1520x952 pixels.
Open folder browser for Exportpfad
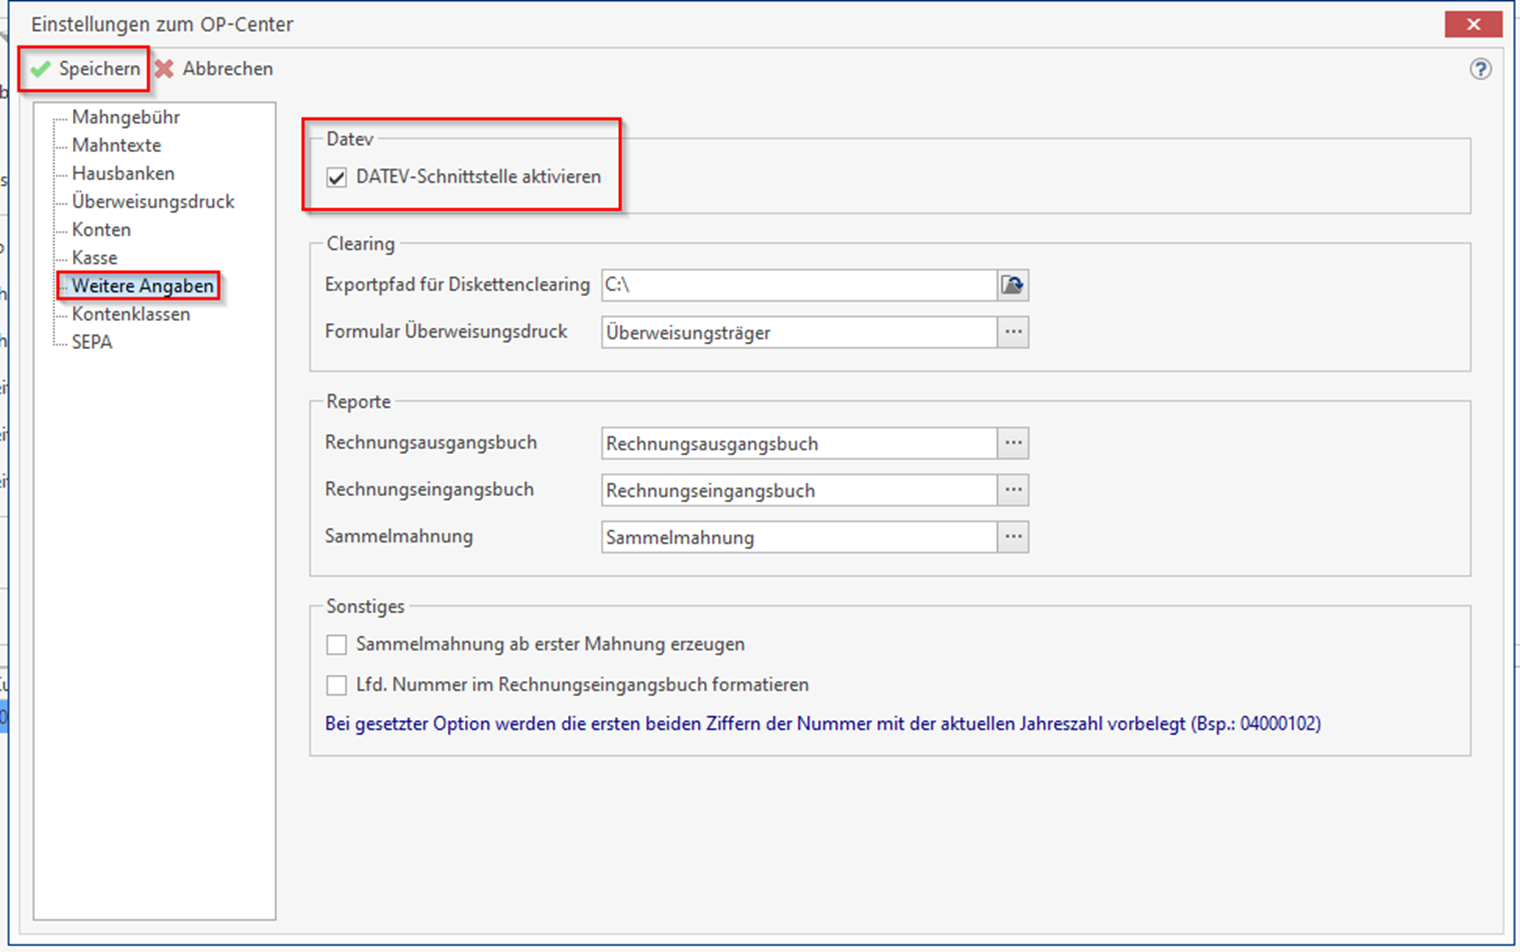point(1012,285)
